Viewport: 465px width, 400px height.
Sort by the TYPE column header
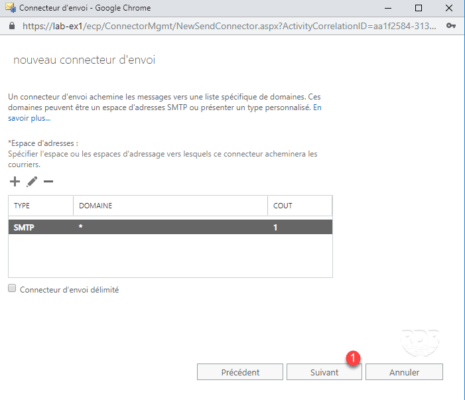[x=41, y=206]
